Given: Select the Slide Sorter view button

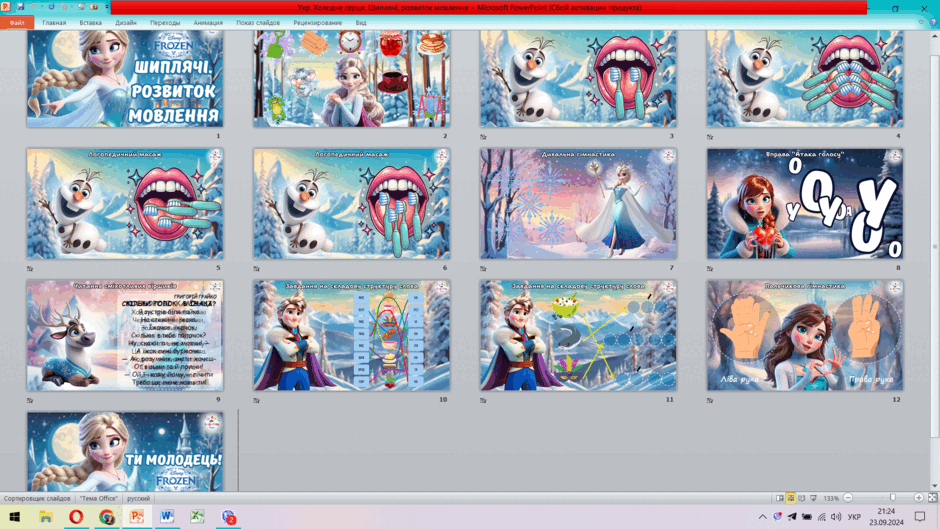Looking at the screenshot, I should click(x=791, y=498).
